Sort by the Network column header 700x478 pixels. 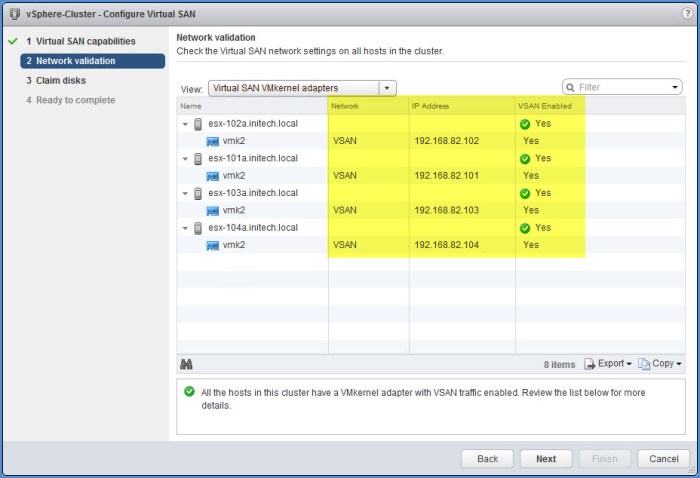click(368, 106)
